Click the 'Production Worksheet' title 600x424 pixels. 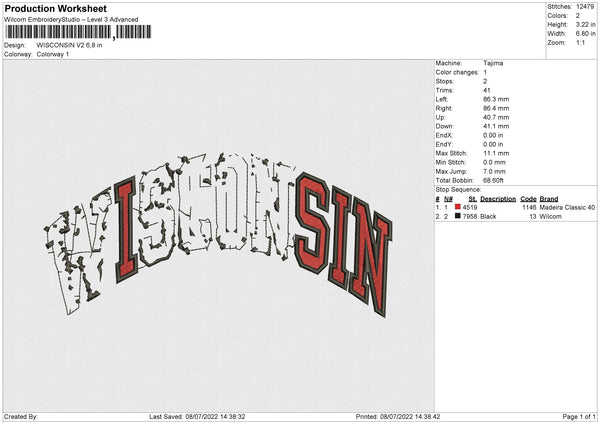(x=55, y=8)
